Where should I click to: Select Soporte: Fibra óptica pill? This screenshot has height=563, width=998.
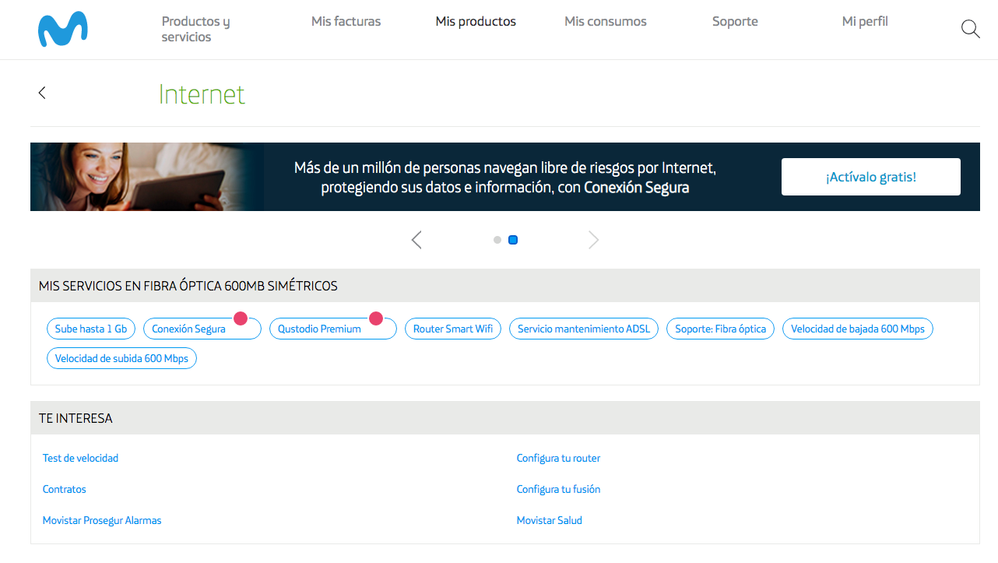(720, 329)
